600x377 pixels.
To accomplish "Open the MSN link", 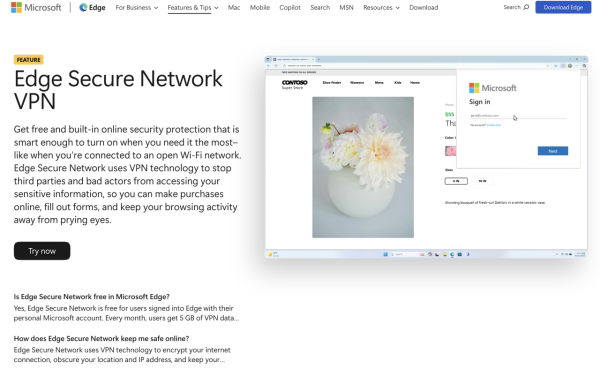I will (x=346, y=8).
